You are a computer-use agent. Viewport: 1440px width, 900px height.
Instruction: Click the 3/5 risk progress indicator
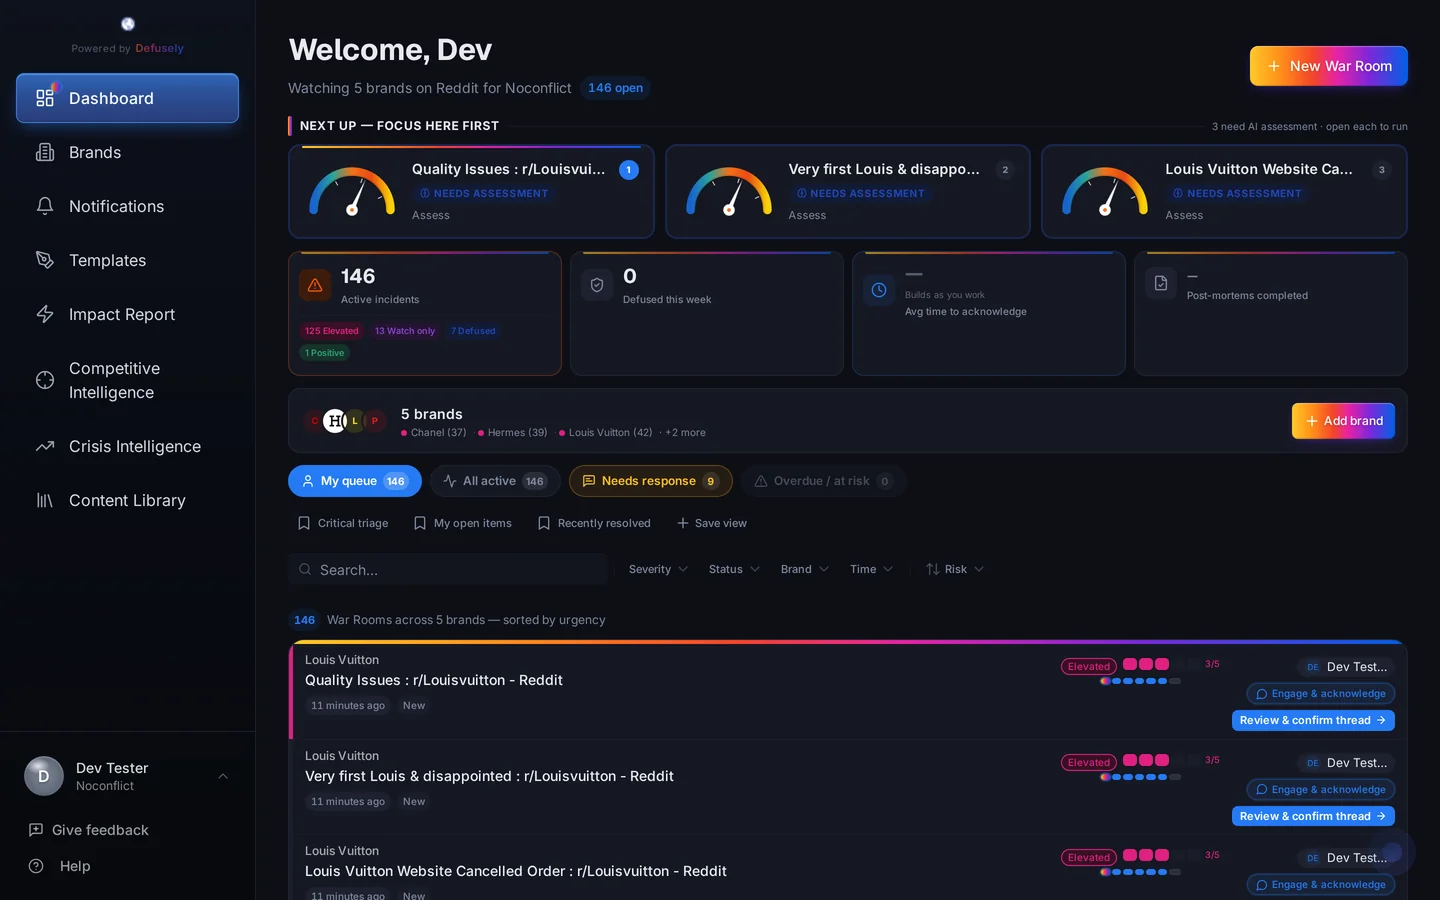click(1212, 664)
